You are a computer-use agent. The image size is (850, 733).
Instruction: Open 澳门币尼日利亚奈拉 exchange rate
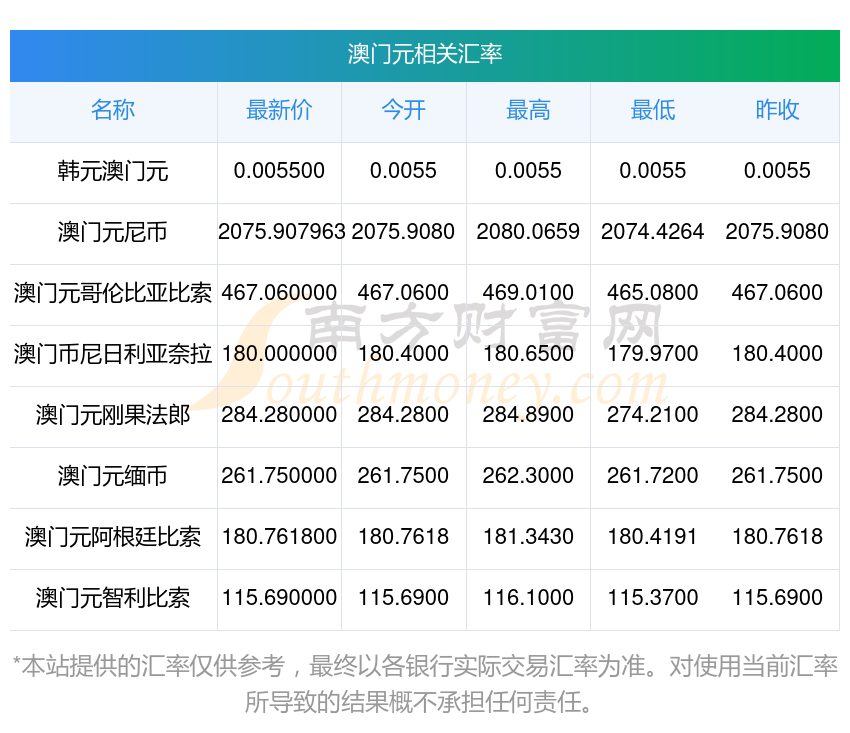tap(113, 354)
